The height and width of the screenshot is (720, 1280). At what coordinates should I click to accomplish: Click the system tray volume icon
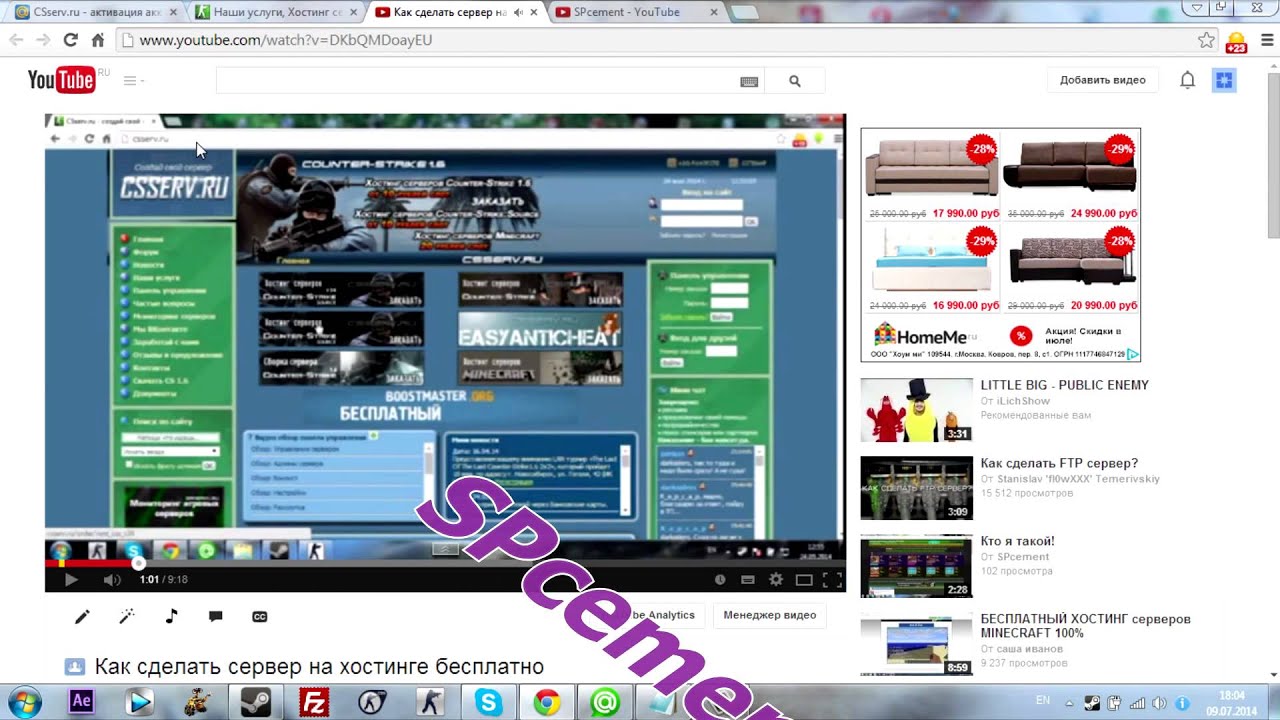(x=1159, y=703)
